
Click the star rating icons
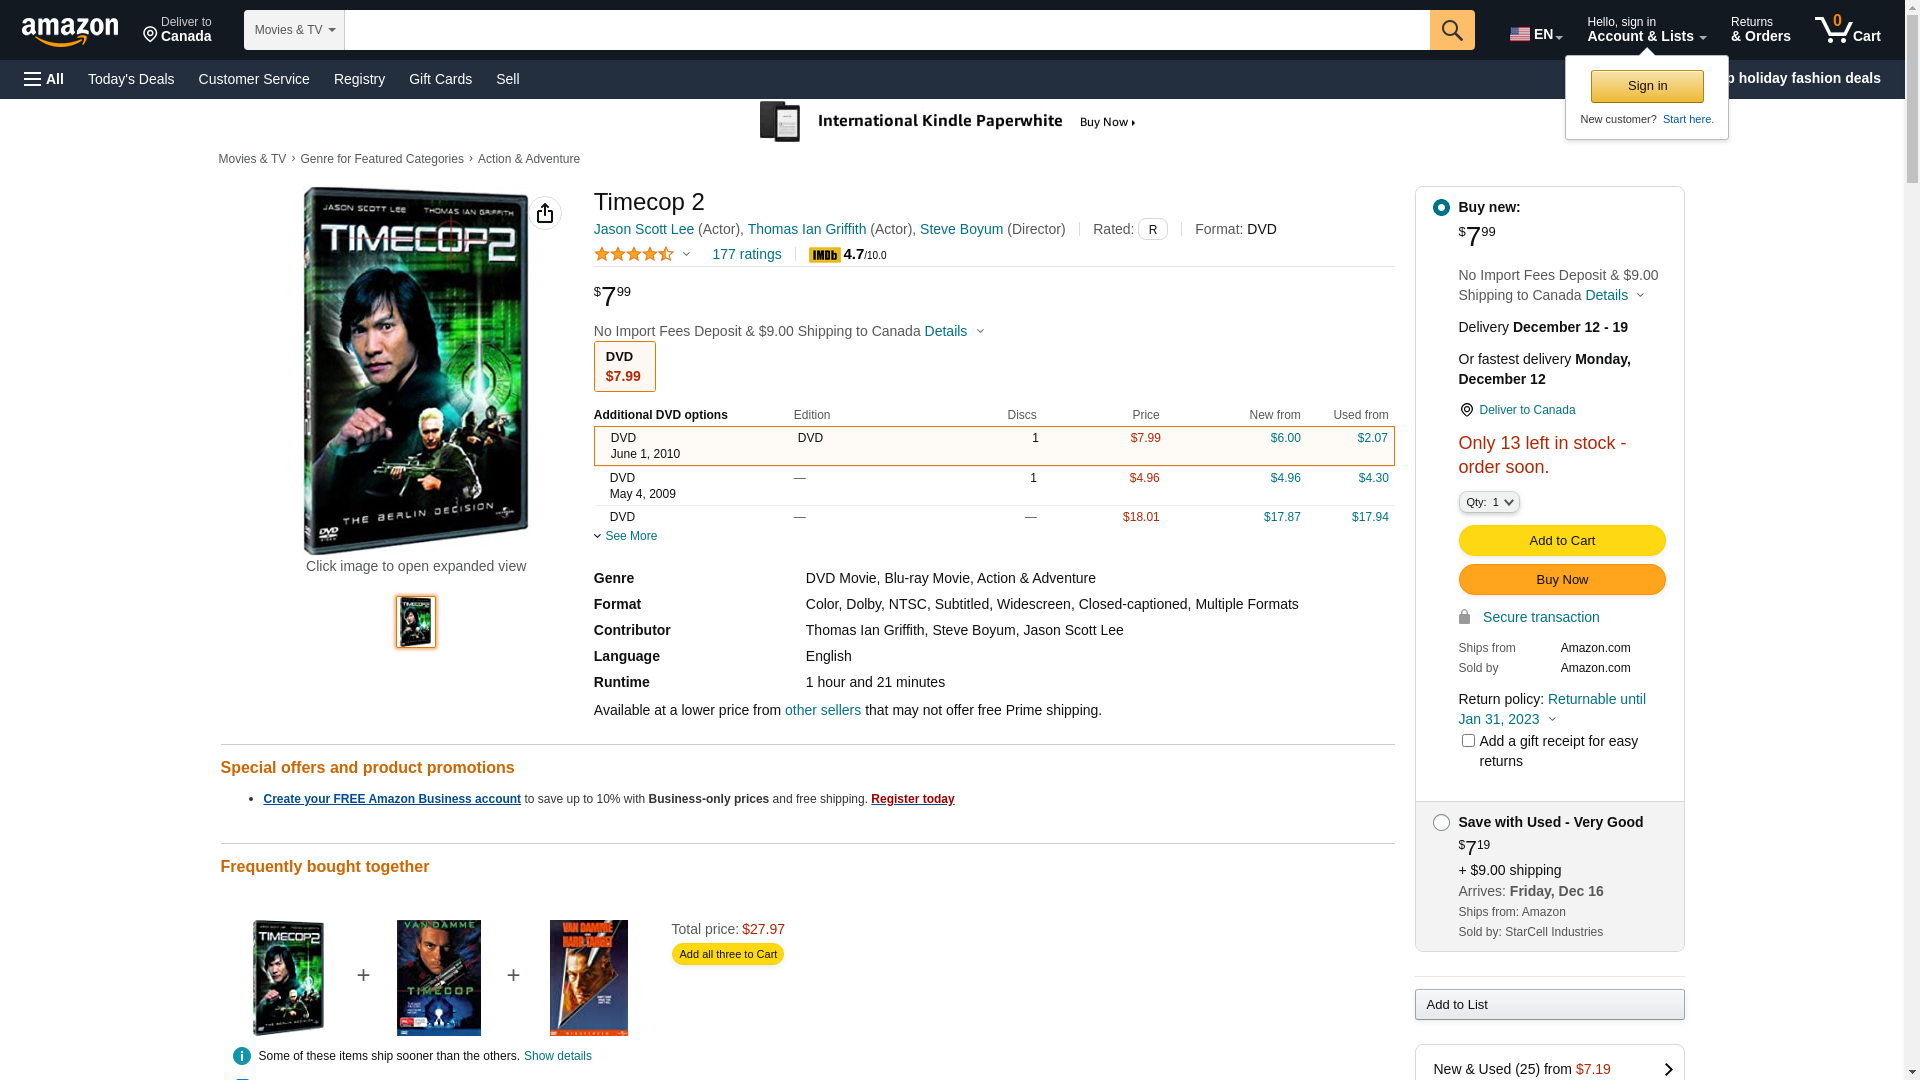634,255
